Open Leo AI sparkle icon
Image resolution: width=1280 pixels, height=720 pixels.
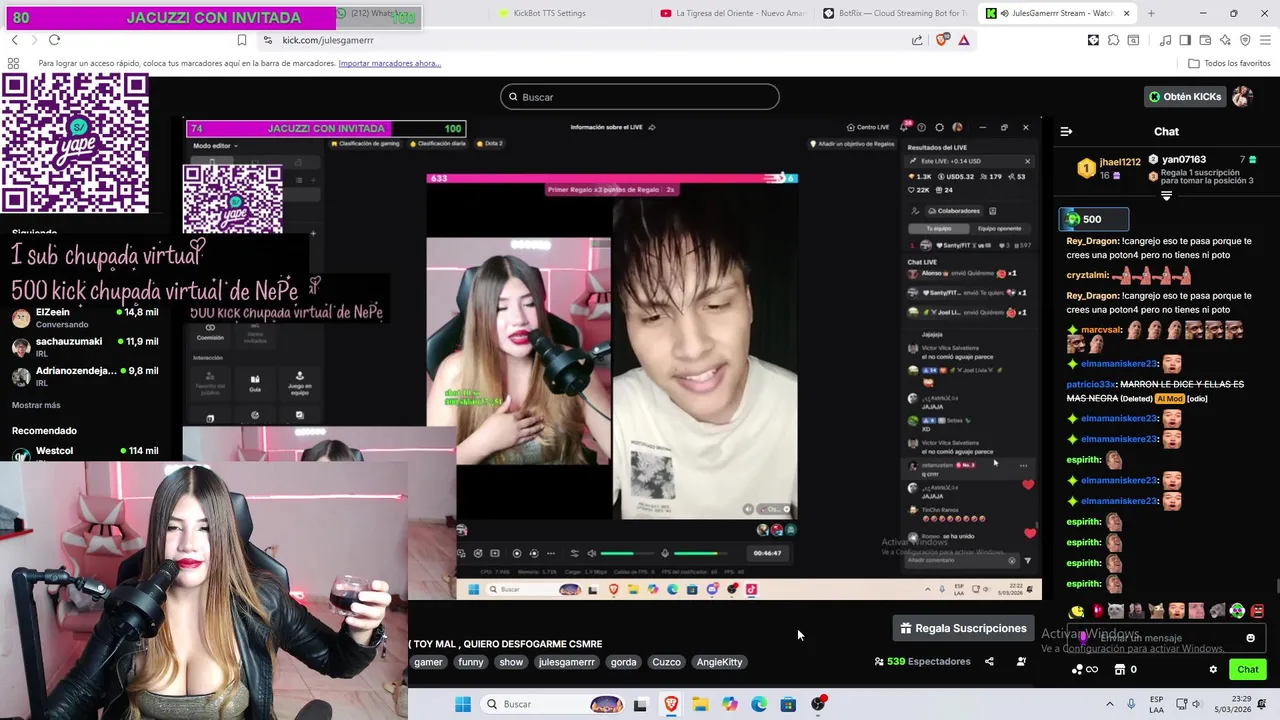point(1225,40)
